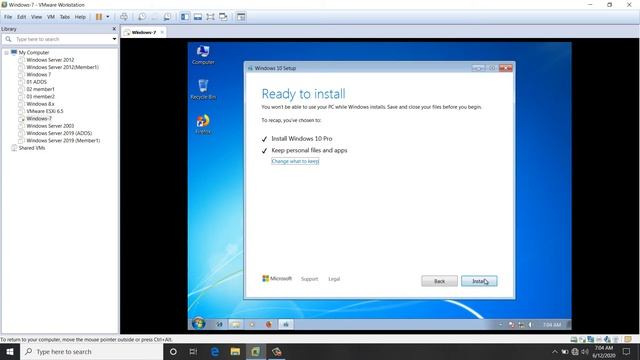
Task: Click the Unity mode toolbar icon
Action: pyautogui.click(x=223, y=17)
